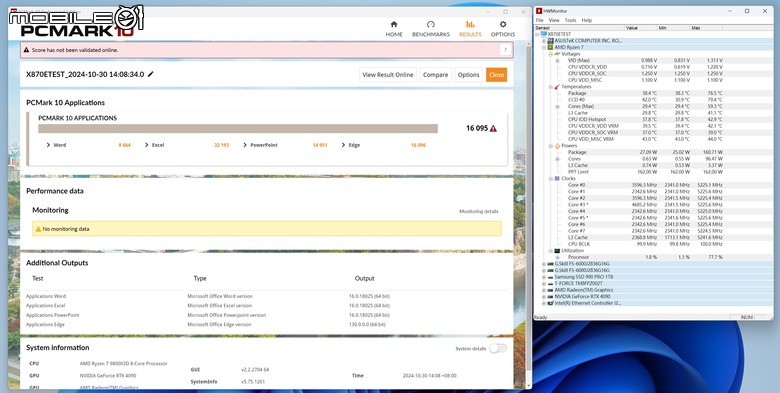Select the Package temperature row

pos(645,93)
